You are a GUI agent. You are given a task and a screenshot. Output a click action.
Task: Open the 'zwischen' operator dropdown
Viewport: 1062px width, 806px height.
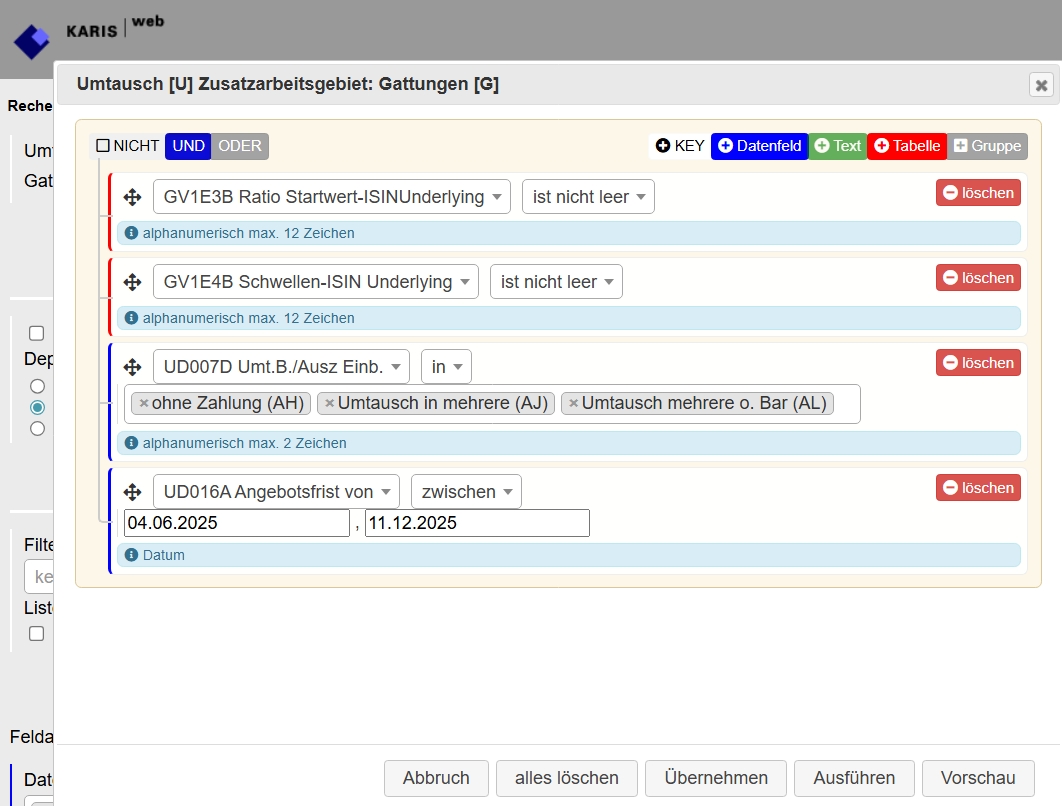466,492
